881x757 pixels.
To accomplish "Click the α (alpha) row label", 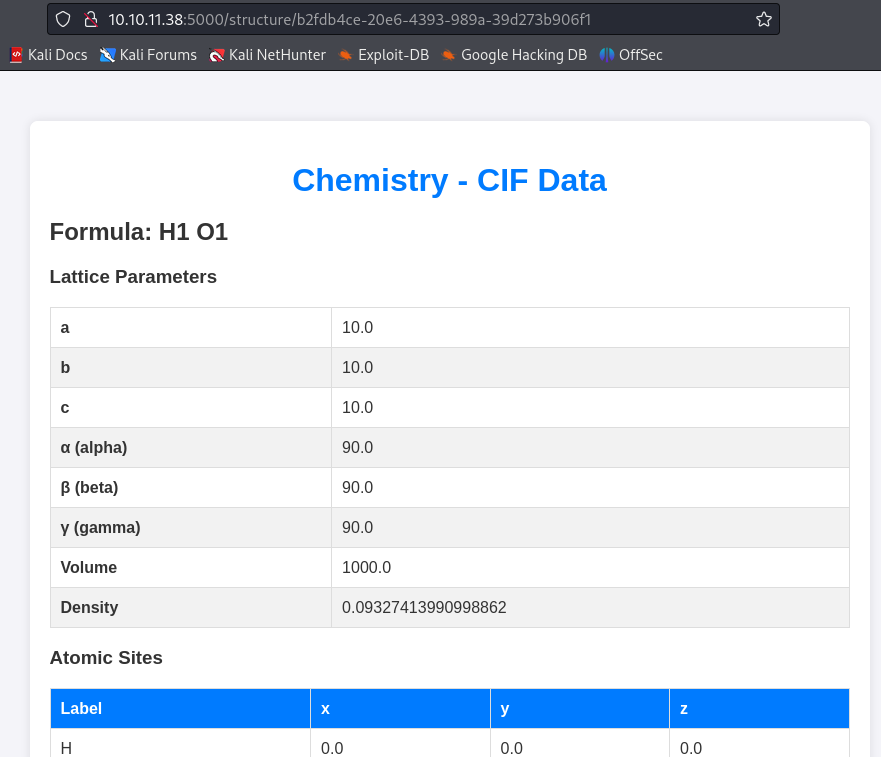I will tap(94, 447).
